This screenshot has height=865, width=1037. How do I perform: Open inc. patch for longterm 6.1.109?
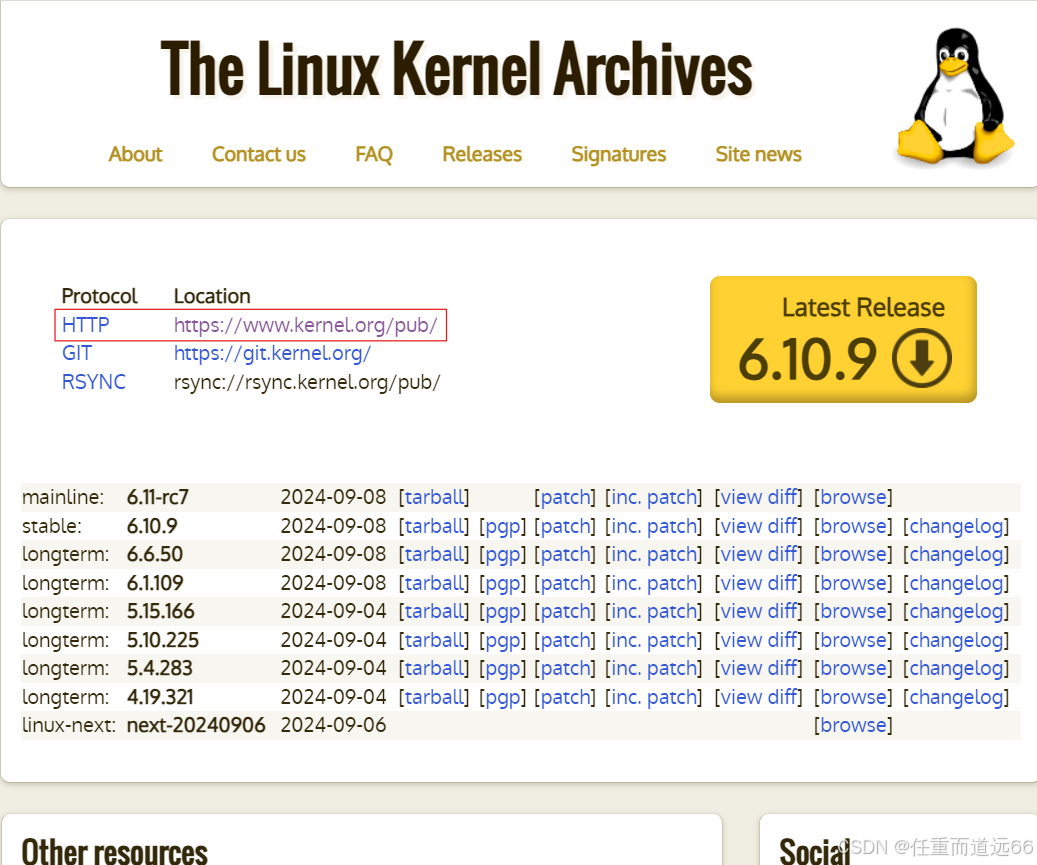tap(653, 583)
